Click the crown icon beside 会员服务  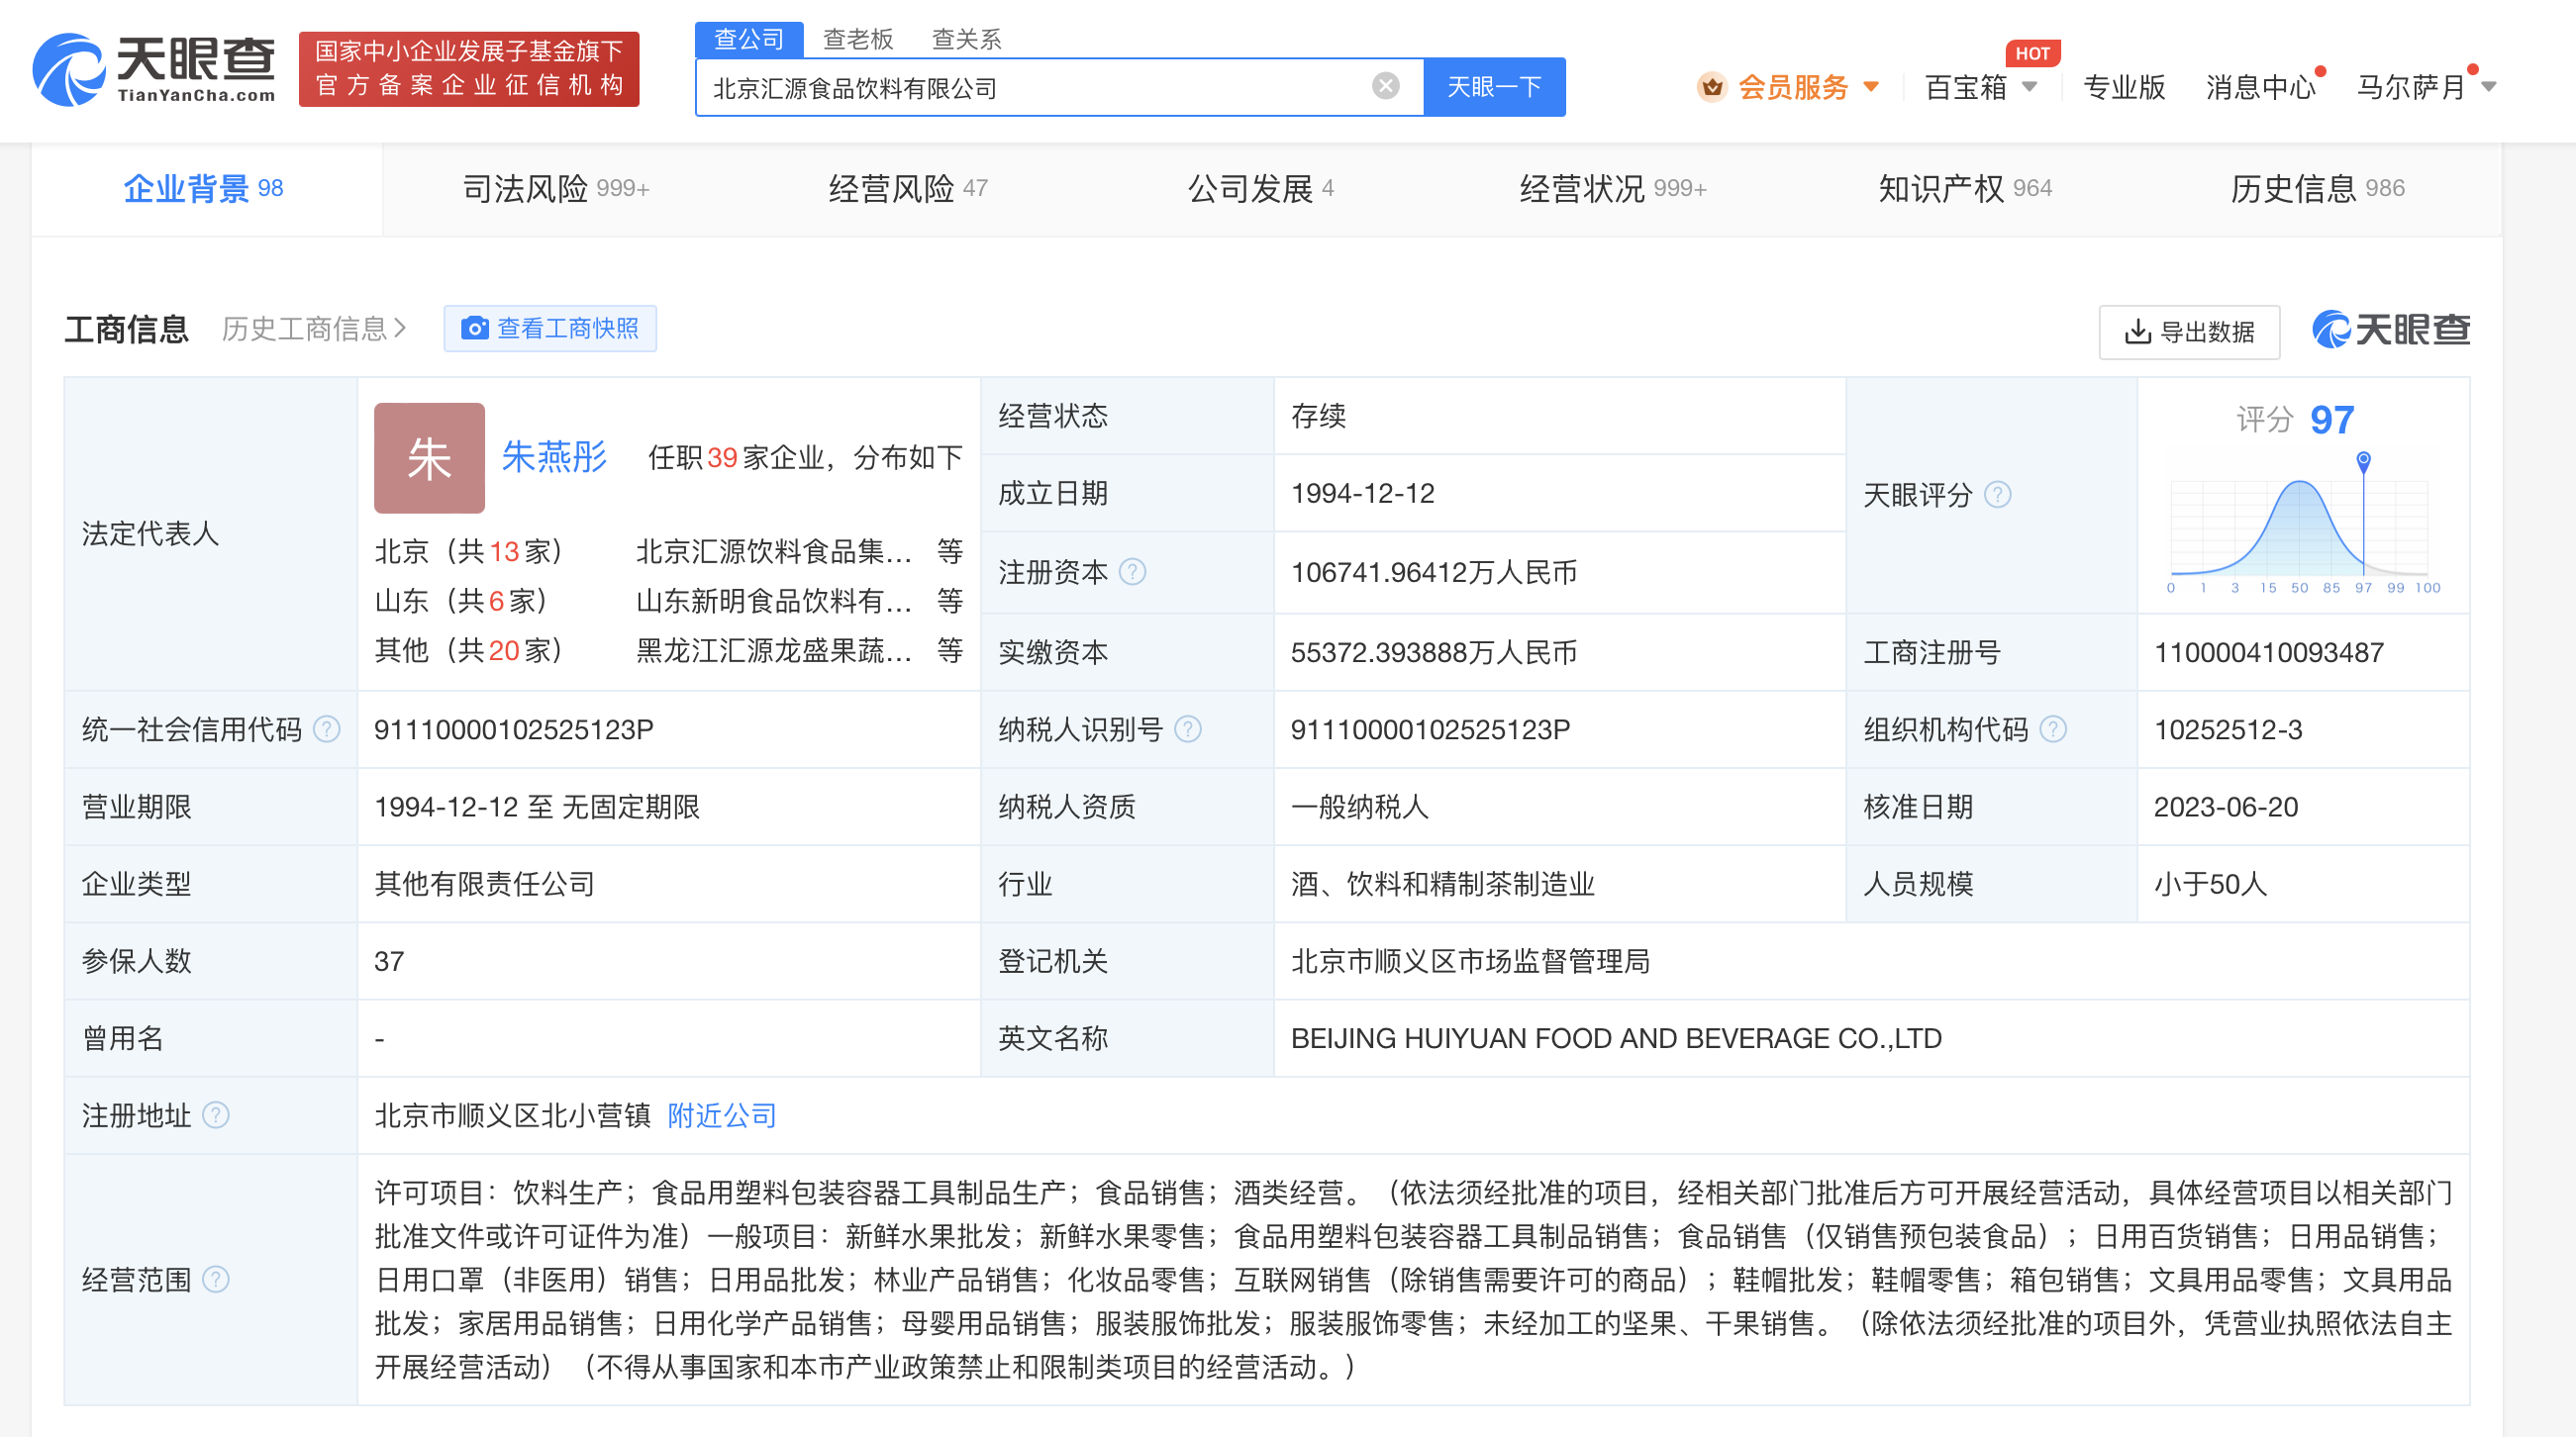tap(1712, 87)
